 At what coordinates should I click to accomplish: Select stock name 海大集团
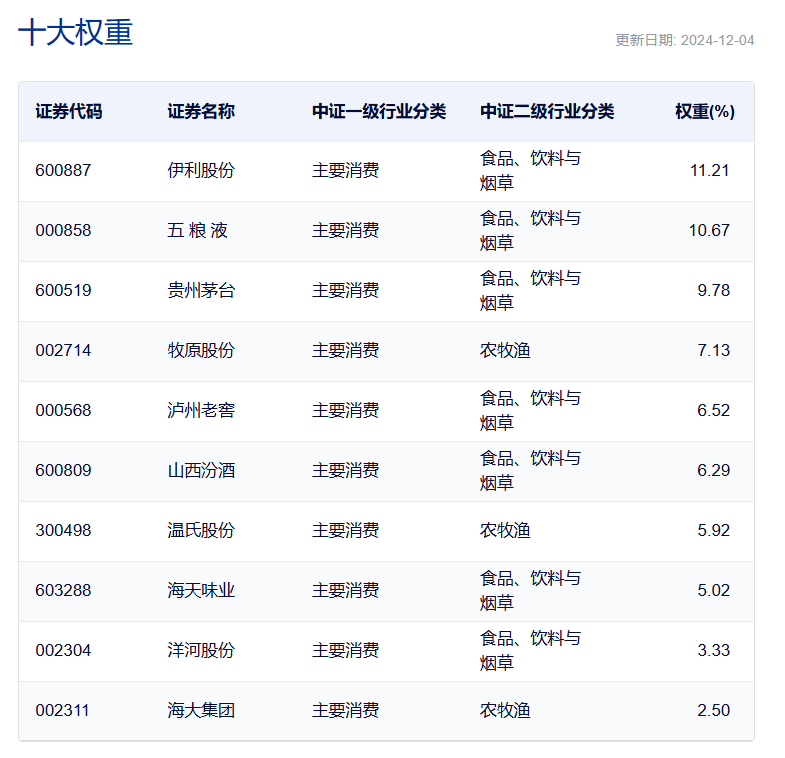coord(201,711)
